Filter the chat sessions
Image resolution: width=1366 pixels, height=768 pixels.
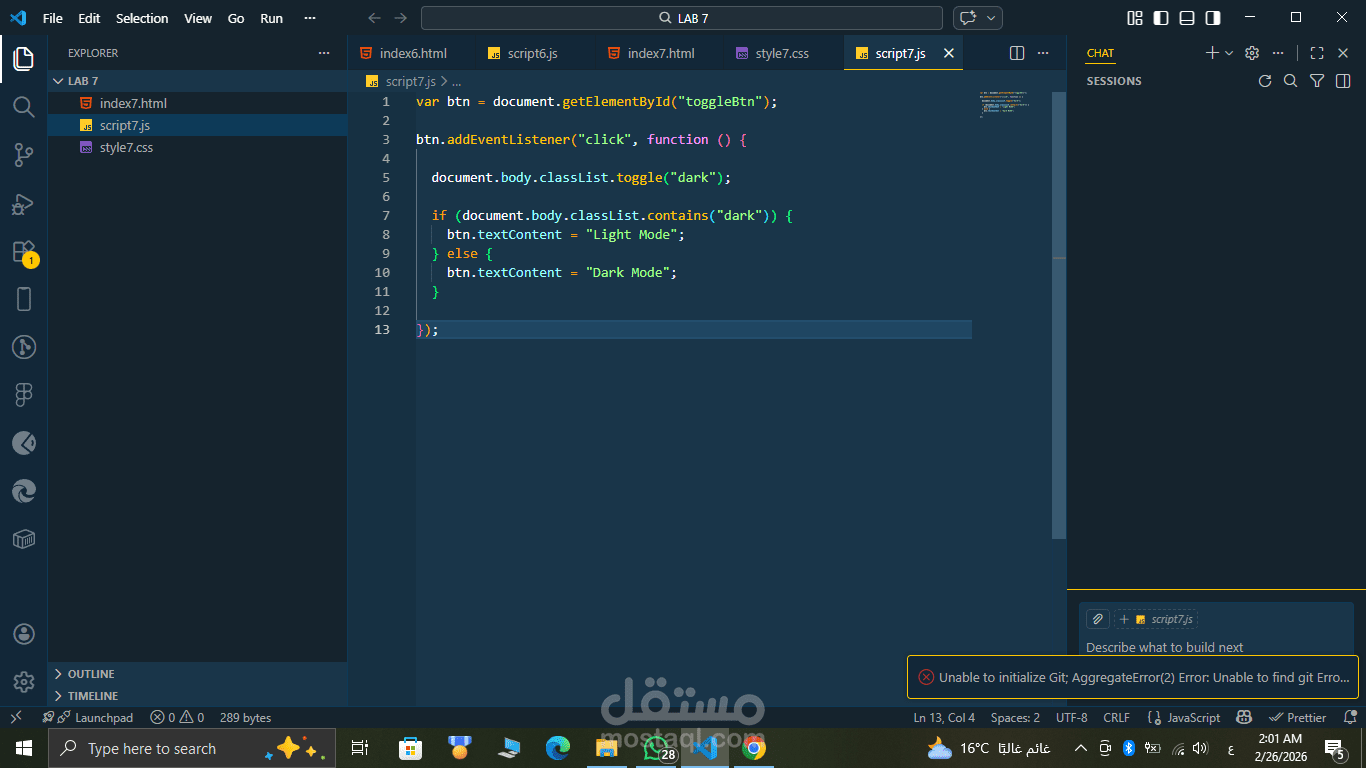(1317, 81)
